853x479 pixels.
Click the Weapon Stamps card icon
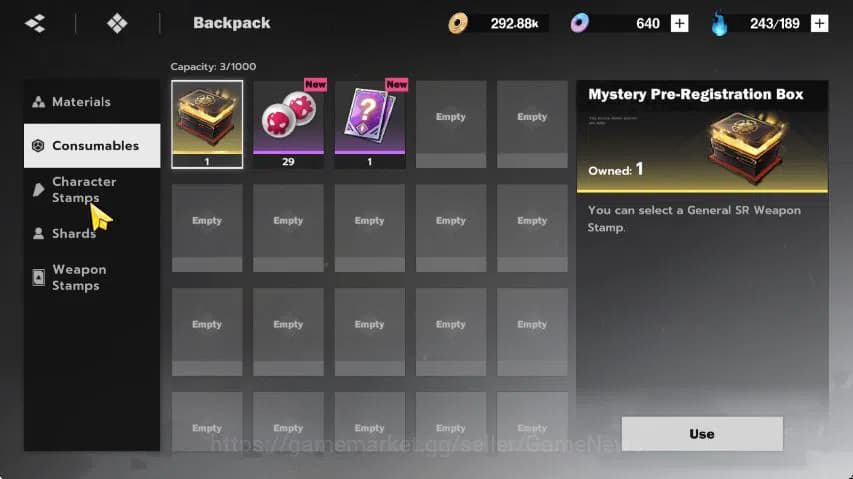(x=38, y=277)
